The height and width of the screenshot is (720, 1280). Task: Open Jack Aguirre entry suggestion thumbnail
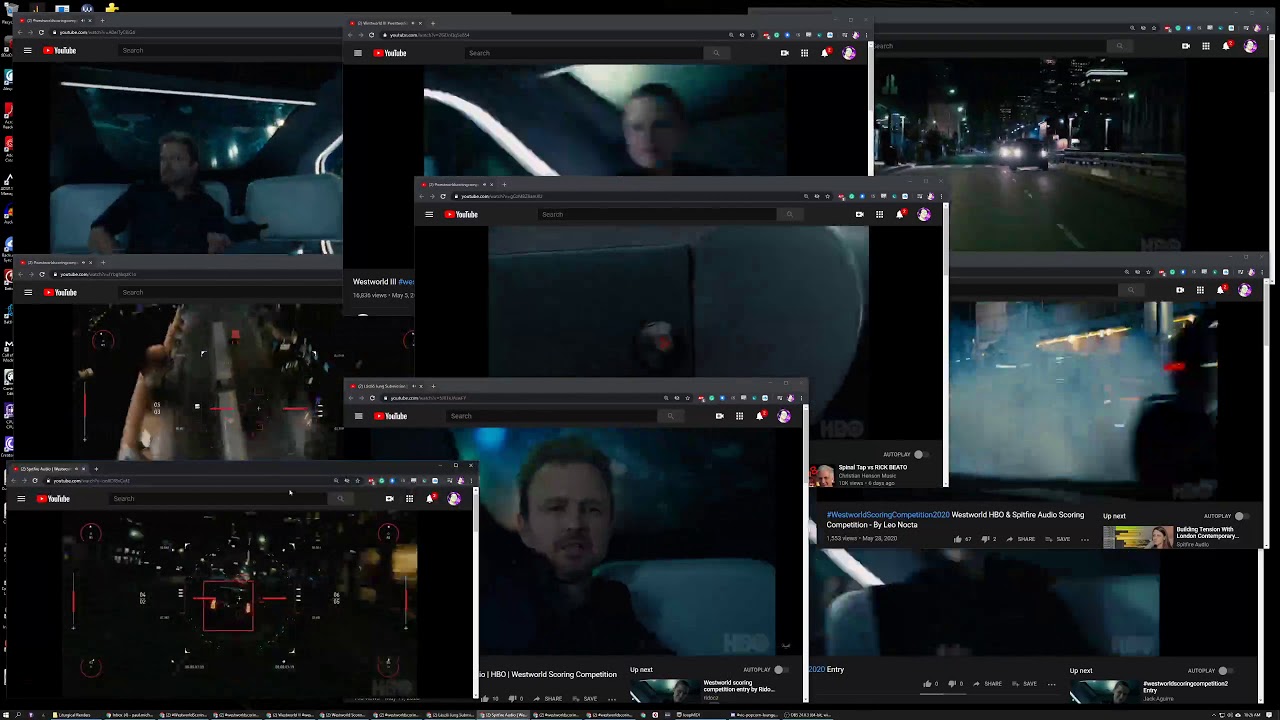(x=1103, y=691)
